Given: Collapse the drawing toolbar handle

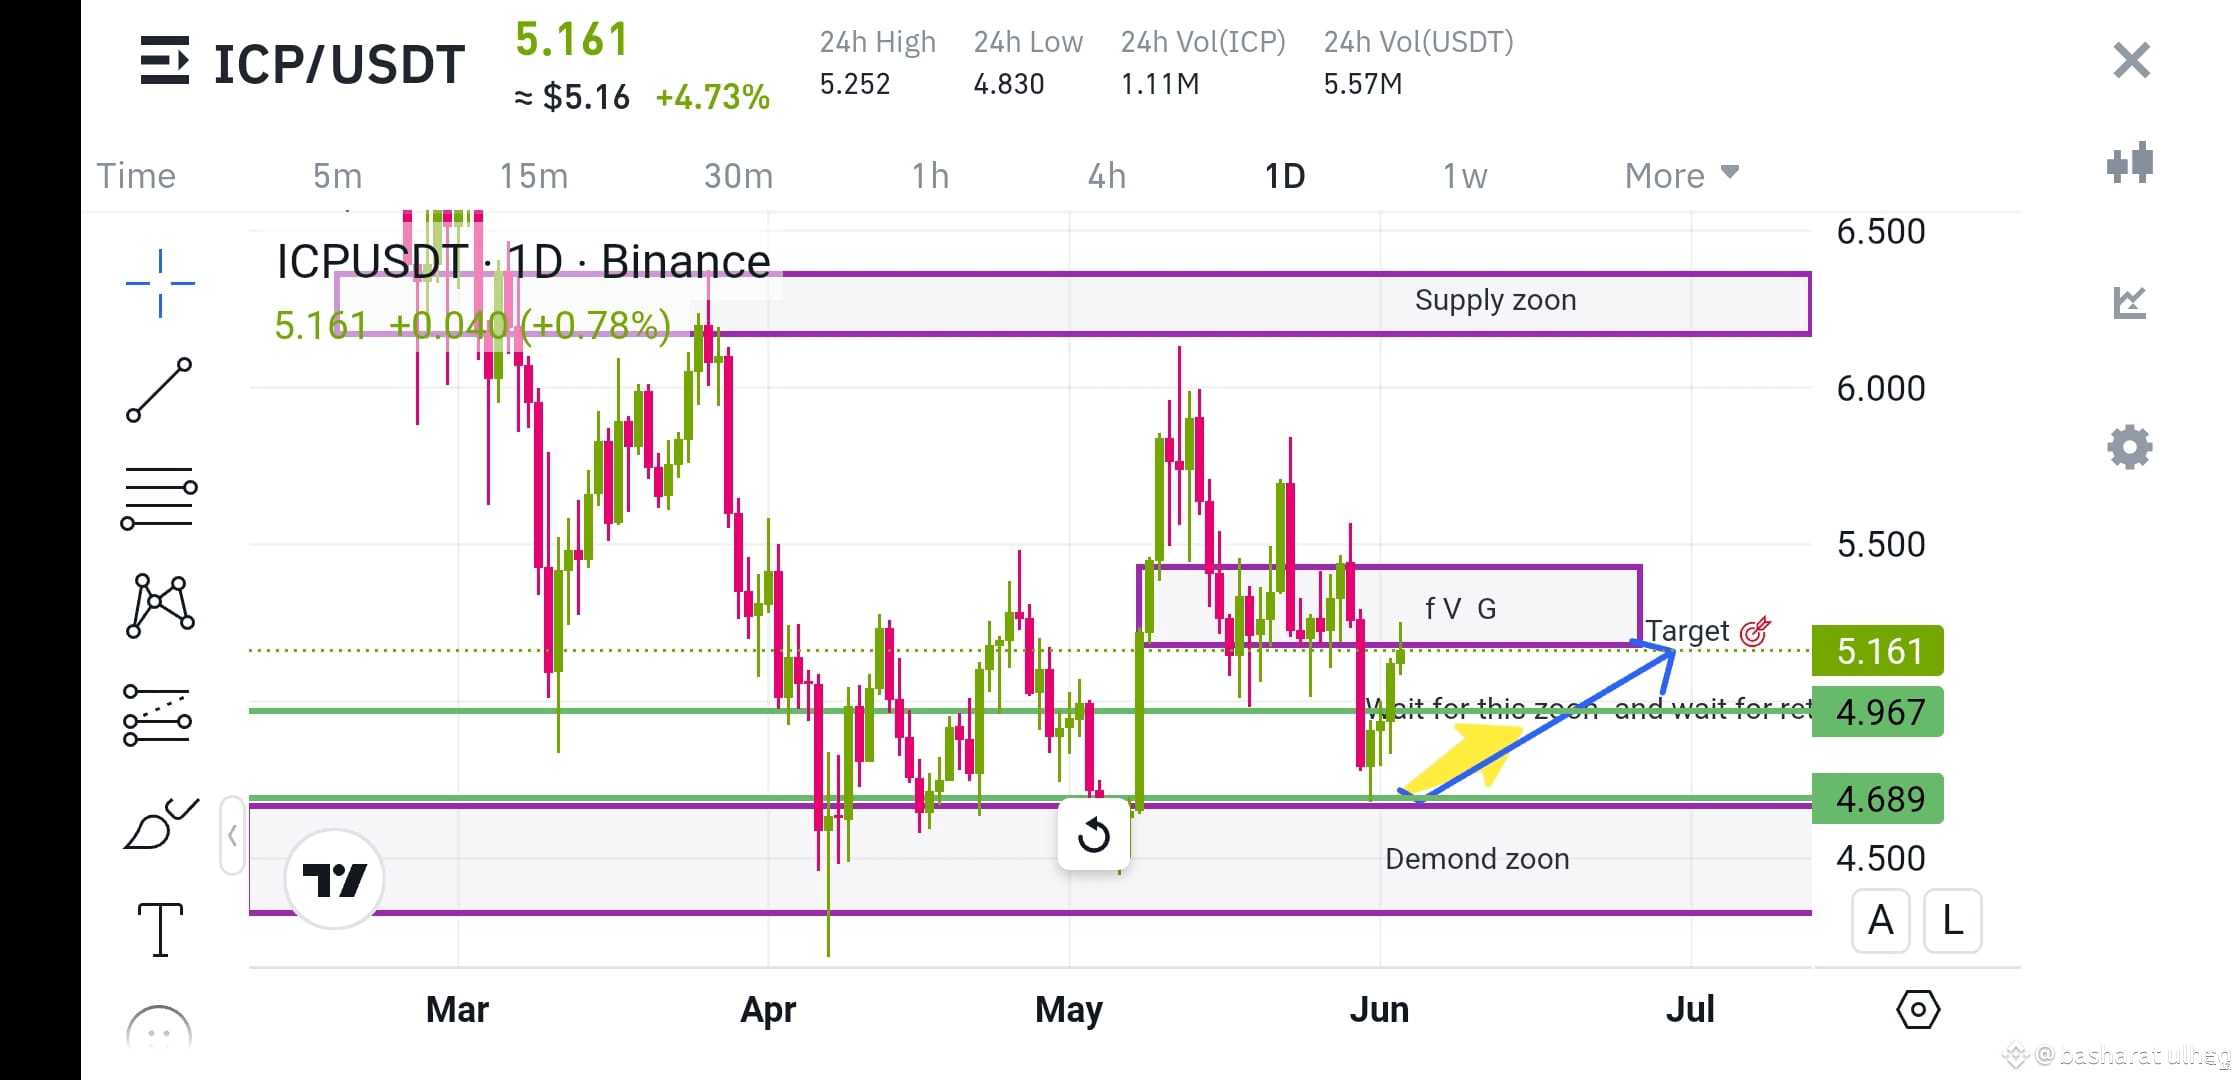Looking at the screenshot, I should [x=232, y=836].
